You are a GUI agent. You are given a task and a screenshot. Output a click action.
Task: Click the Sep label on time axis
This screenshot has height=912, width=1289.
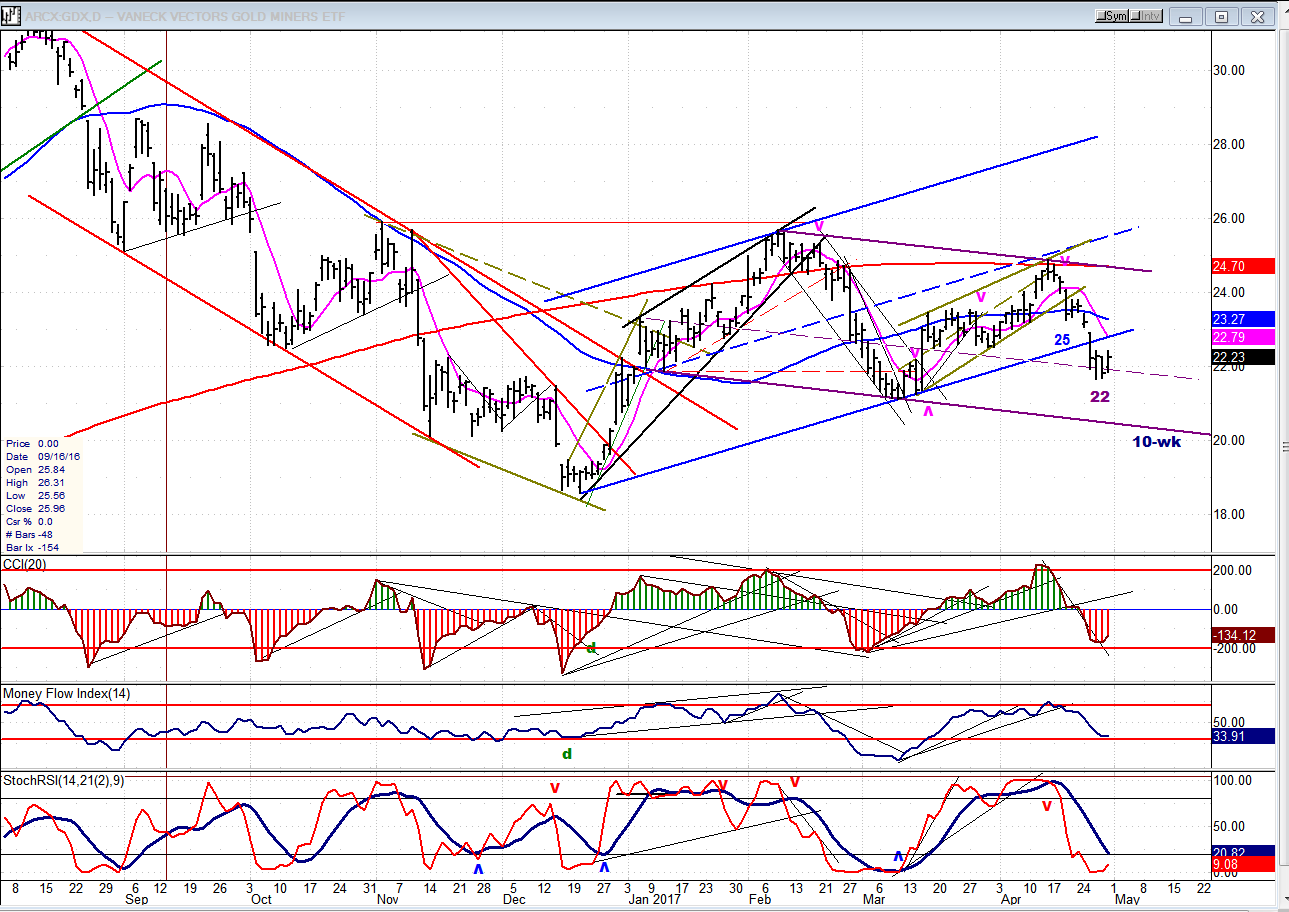pyautogui.click(x=138, y=898)
